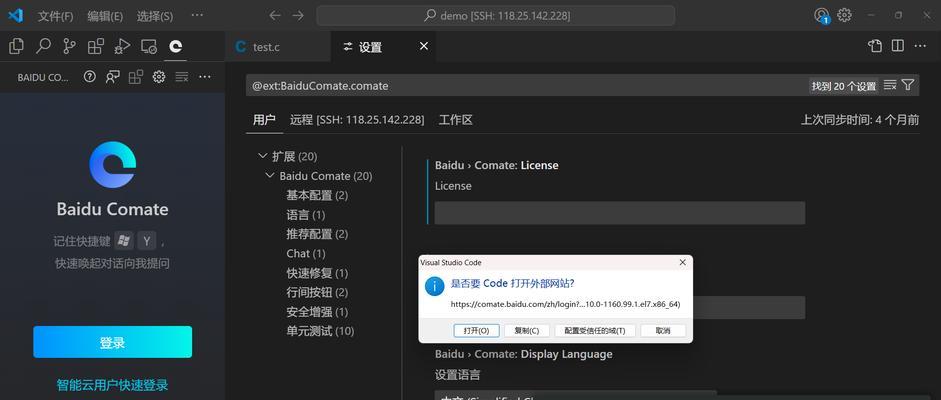Close the 设置 tab

[424, 46]
